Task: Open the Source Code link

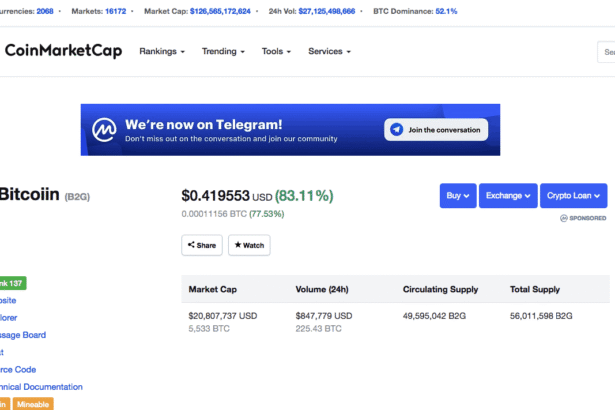Action: coord(18,370)
